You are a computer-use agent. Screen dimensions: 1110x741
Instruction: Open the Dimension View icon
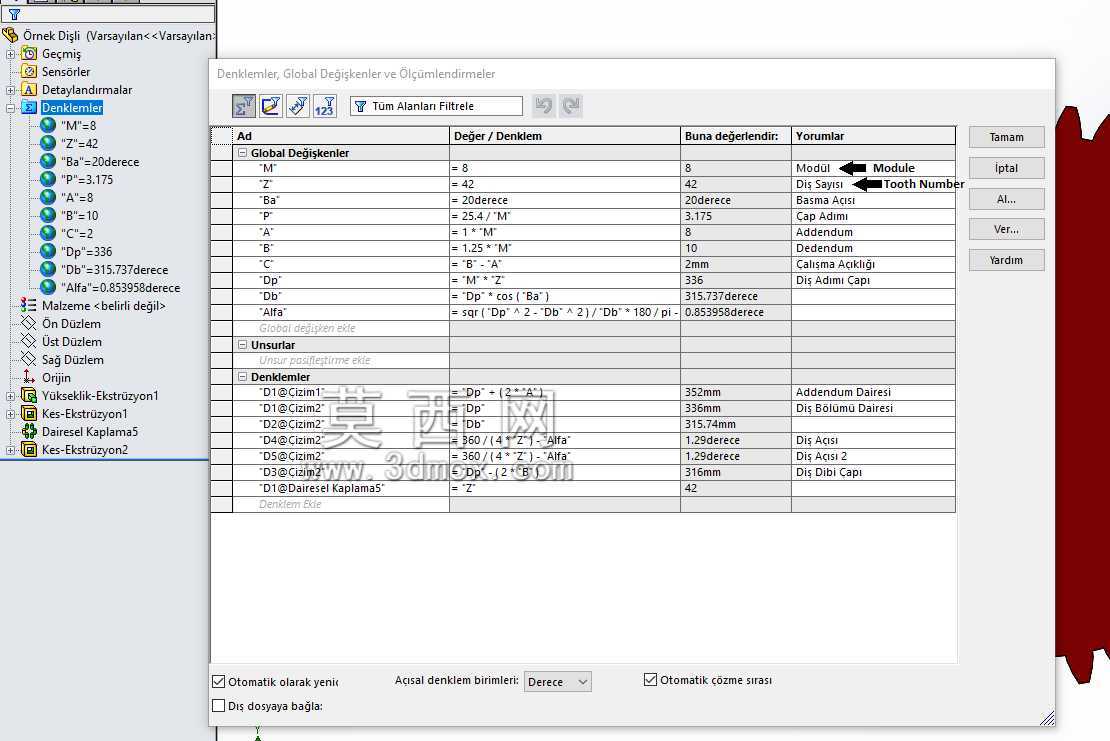tap(298, 106)
